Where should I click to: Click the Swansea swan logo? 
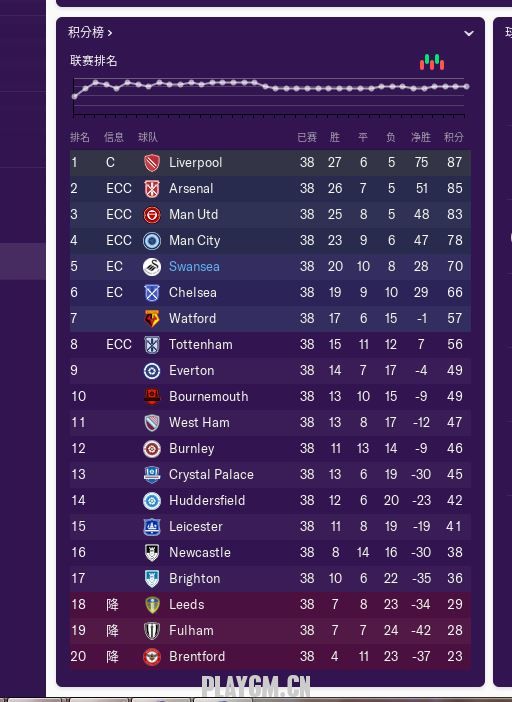152,266
